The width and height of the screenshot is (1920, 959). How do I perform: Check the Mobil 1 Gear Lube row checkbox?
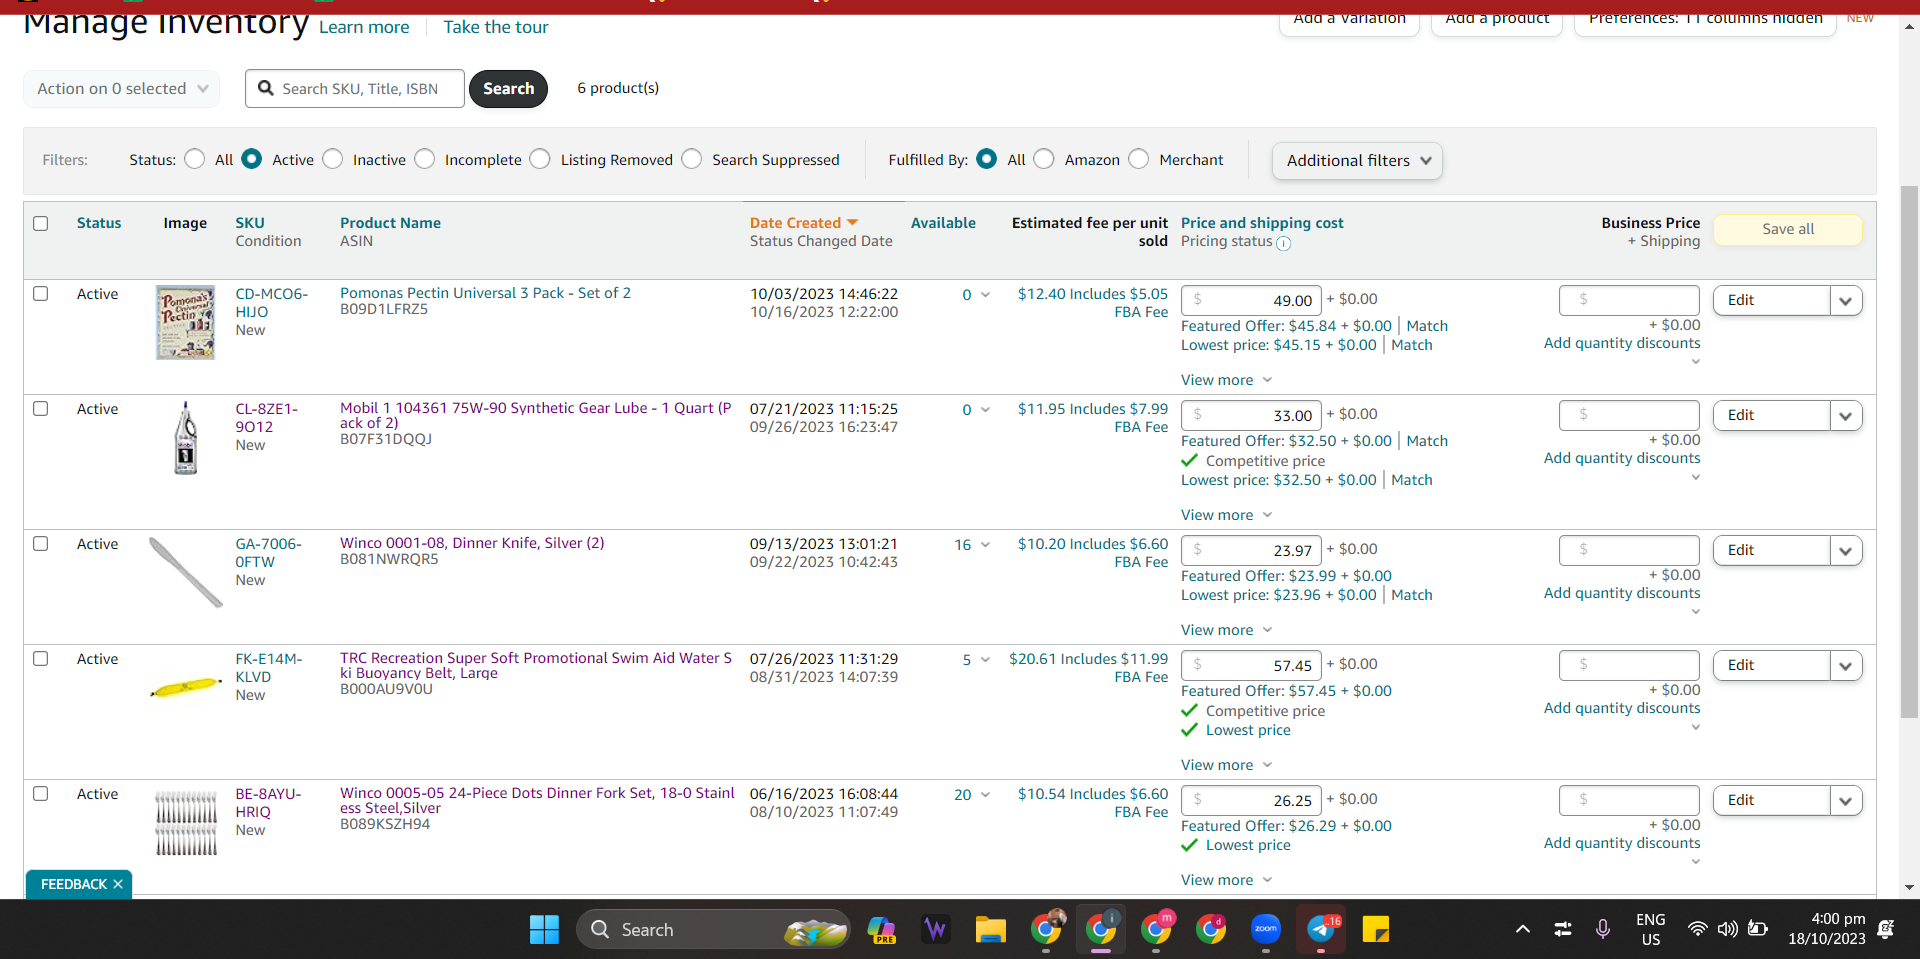coord(41,408)
